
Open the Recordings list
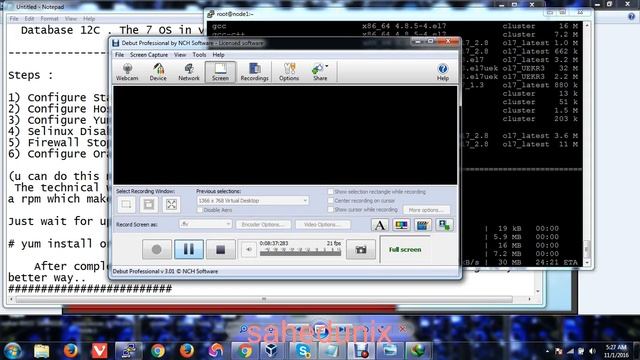coord(254,72)
